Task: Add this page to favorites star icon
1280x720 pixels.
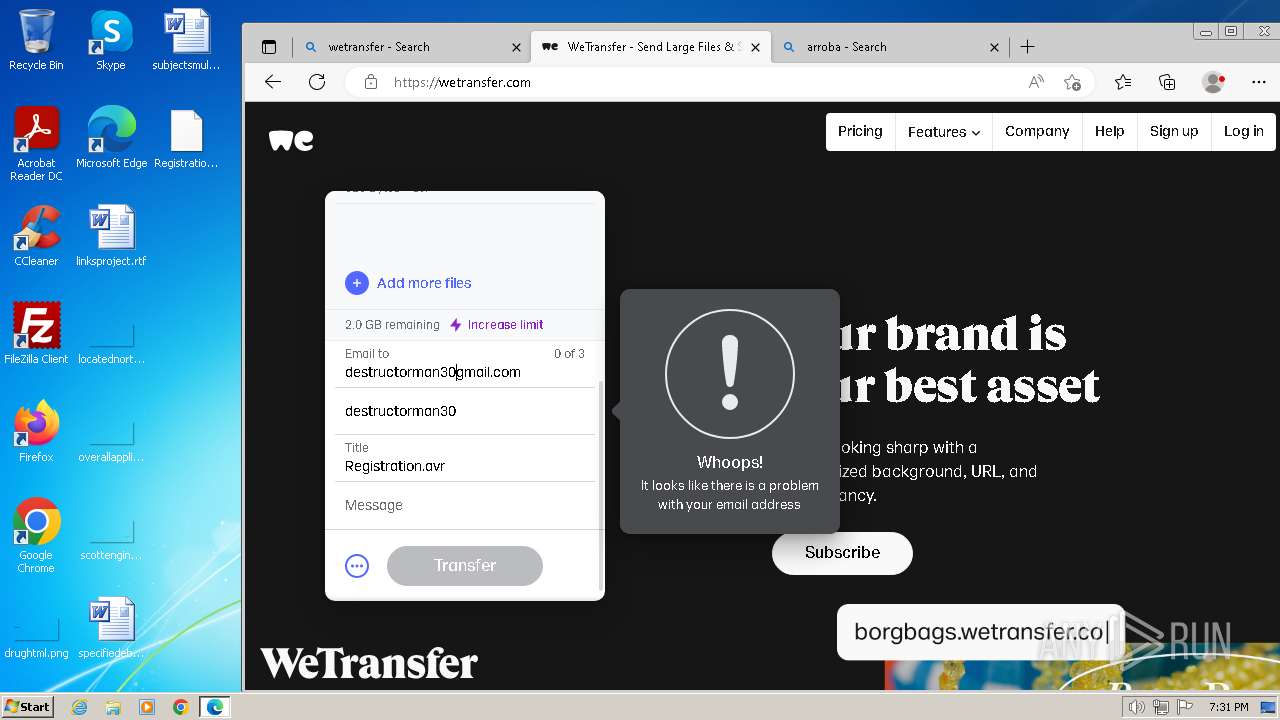Action: tap(1072, 82)
